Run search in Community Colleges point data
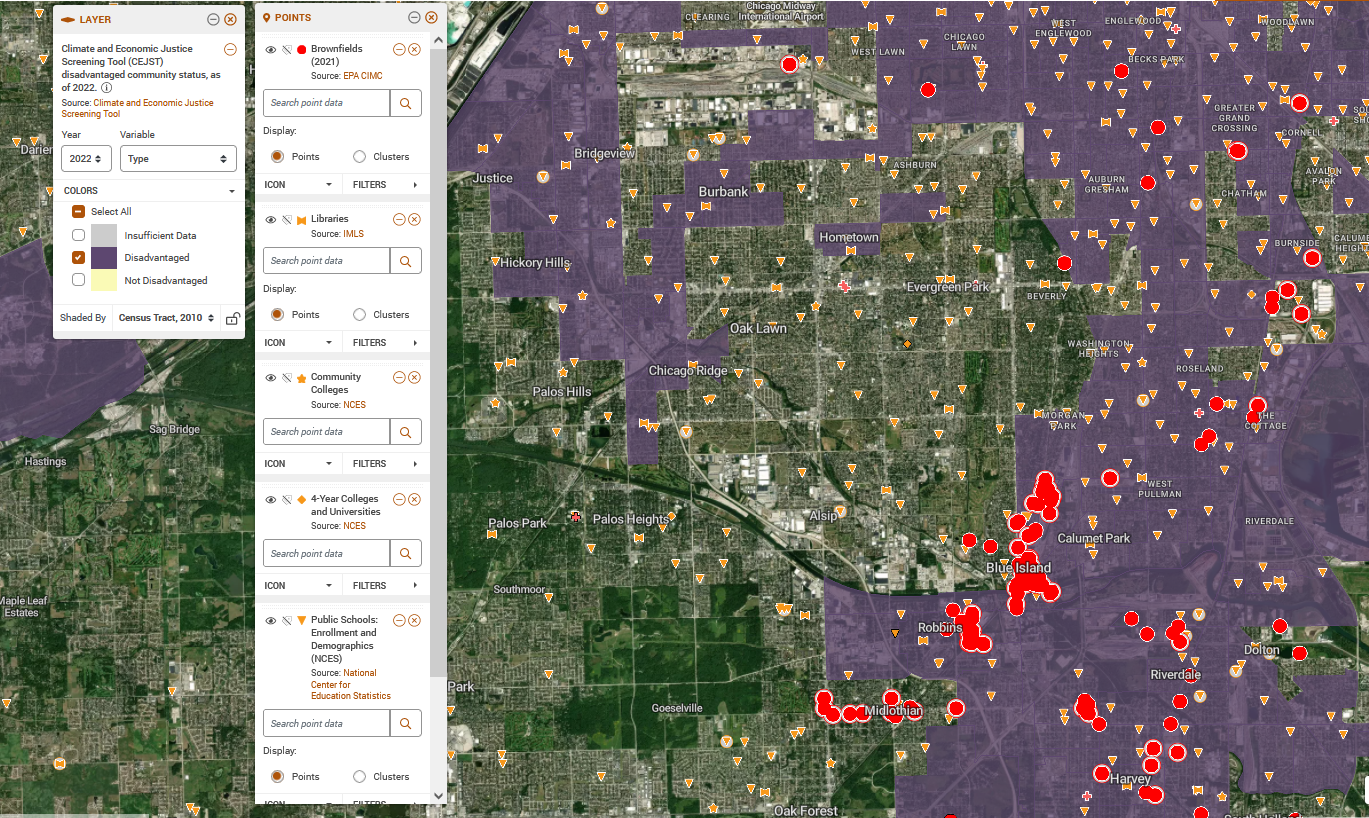This screenshot has height=818, width=1369. pos(406,432)
